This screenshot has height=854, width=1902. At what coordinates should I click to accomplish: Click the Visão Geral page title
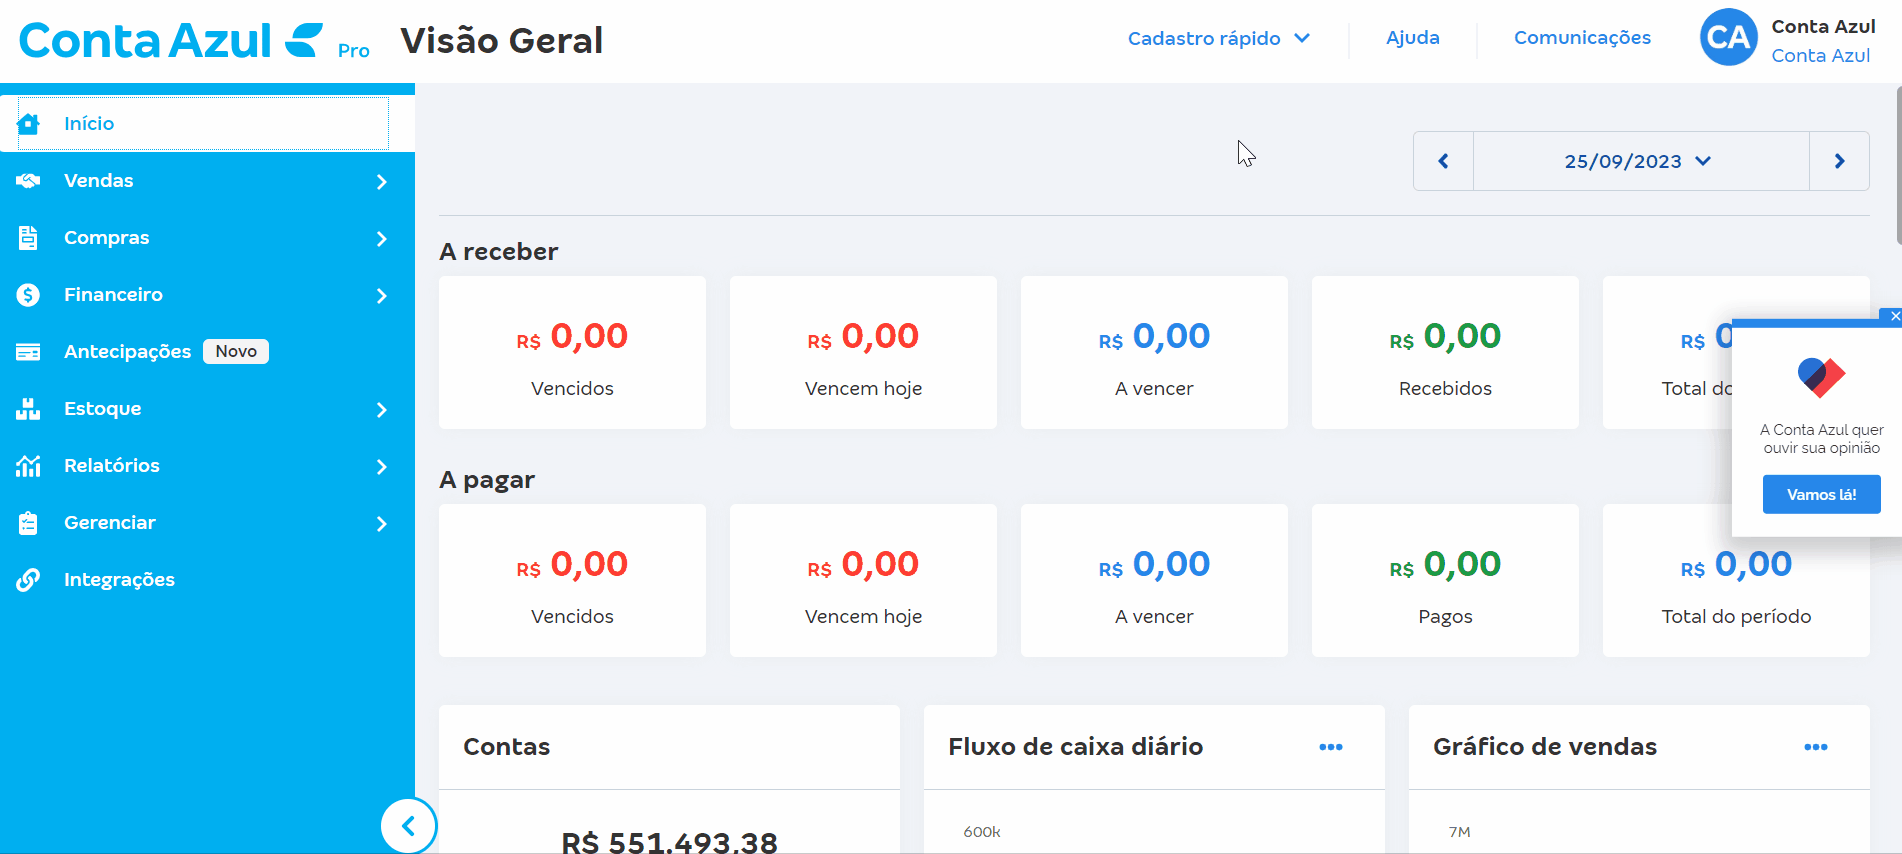tap(501, 41)
